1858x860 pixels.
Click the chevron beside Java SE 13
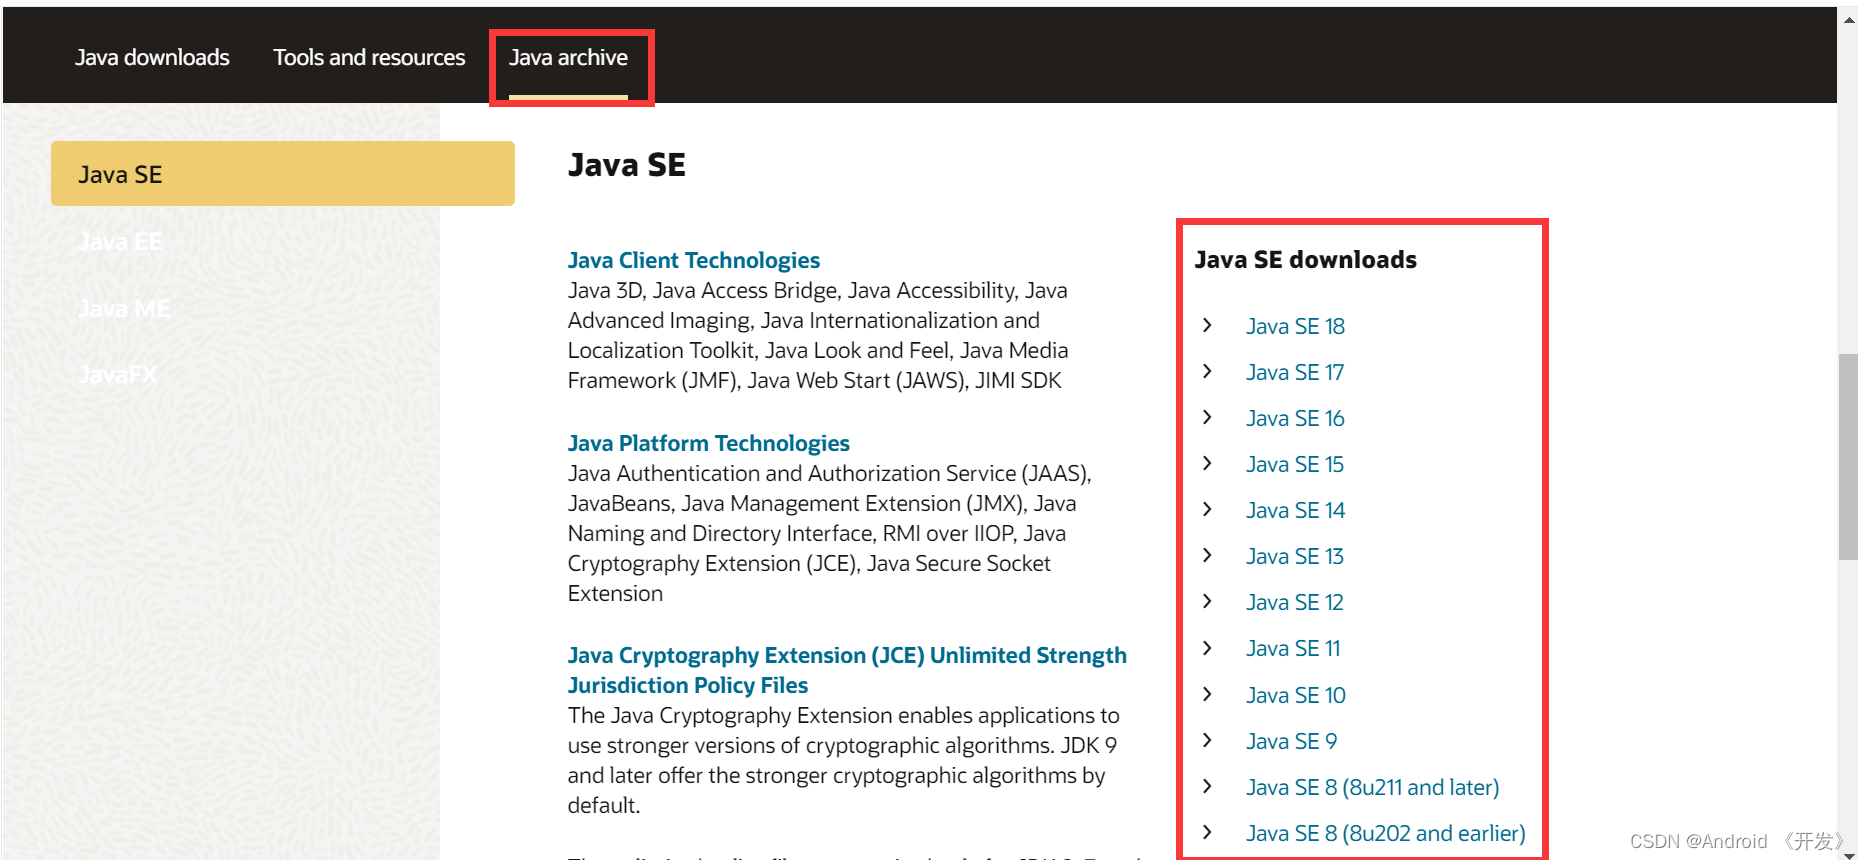point(1207,555)
